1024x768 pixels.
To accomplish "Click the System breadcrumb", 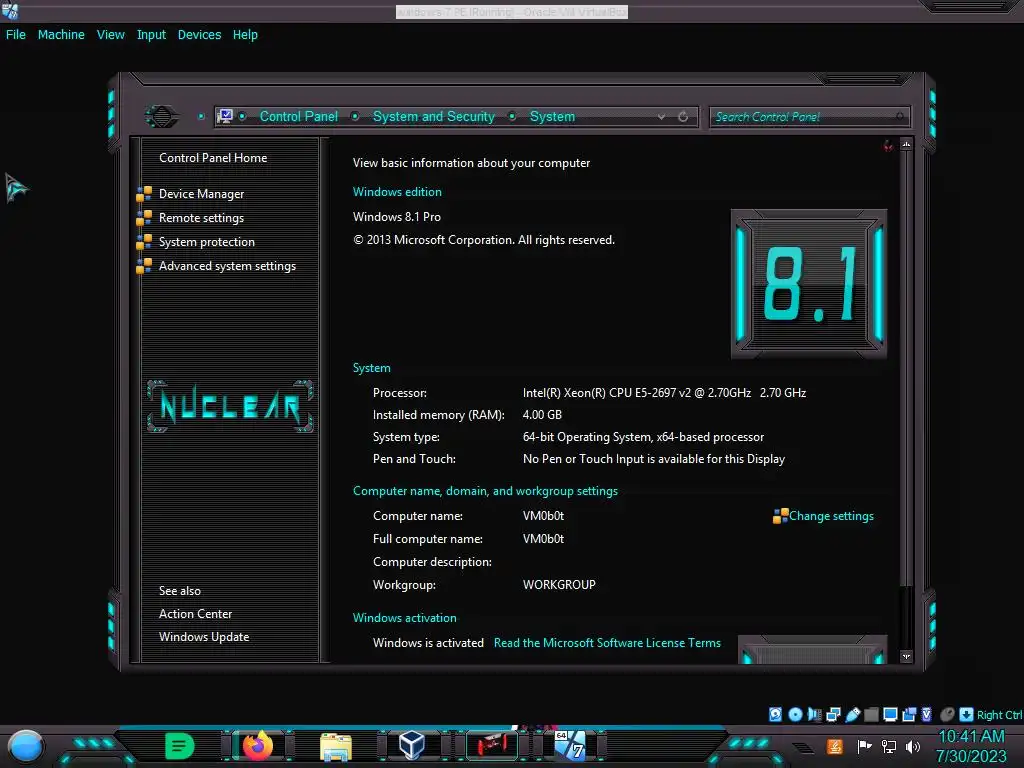I will coord(552,116).
